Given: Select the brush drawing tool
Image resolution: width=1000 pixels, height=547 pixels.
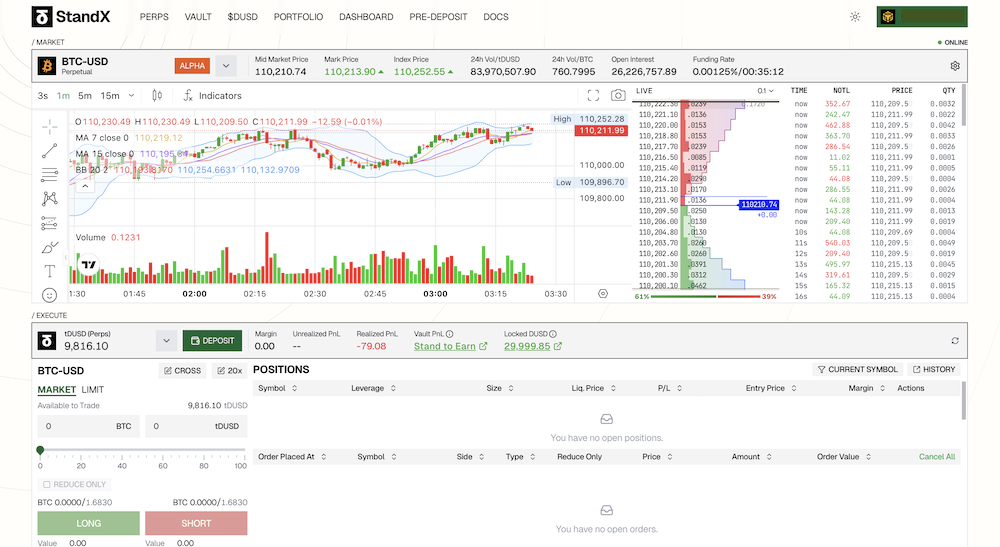Looking at the screenshot, I should point(50,247).
